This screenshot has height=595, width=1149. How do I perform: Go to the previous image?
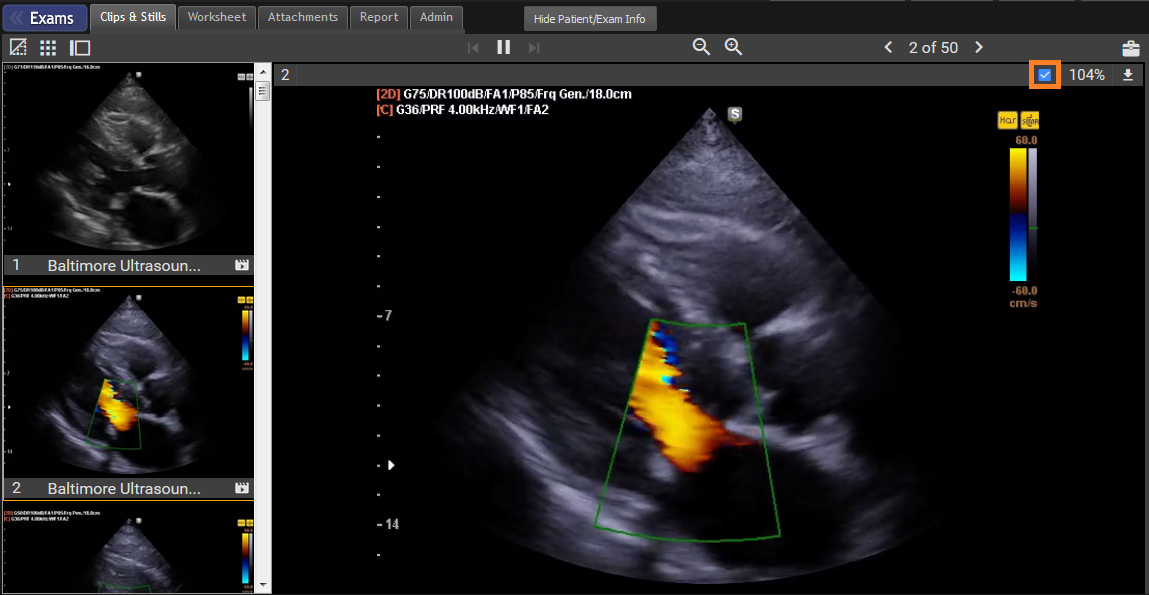pos(888,47)
